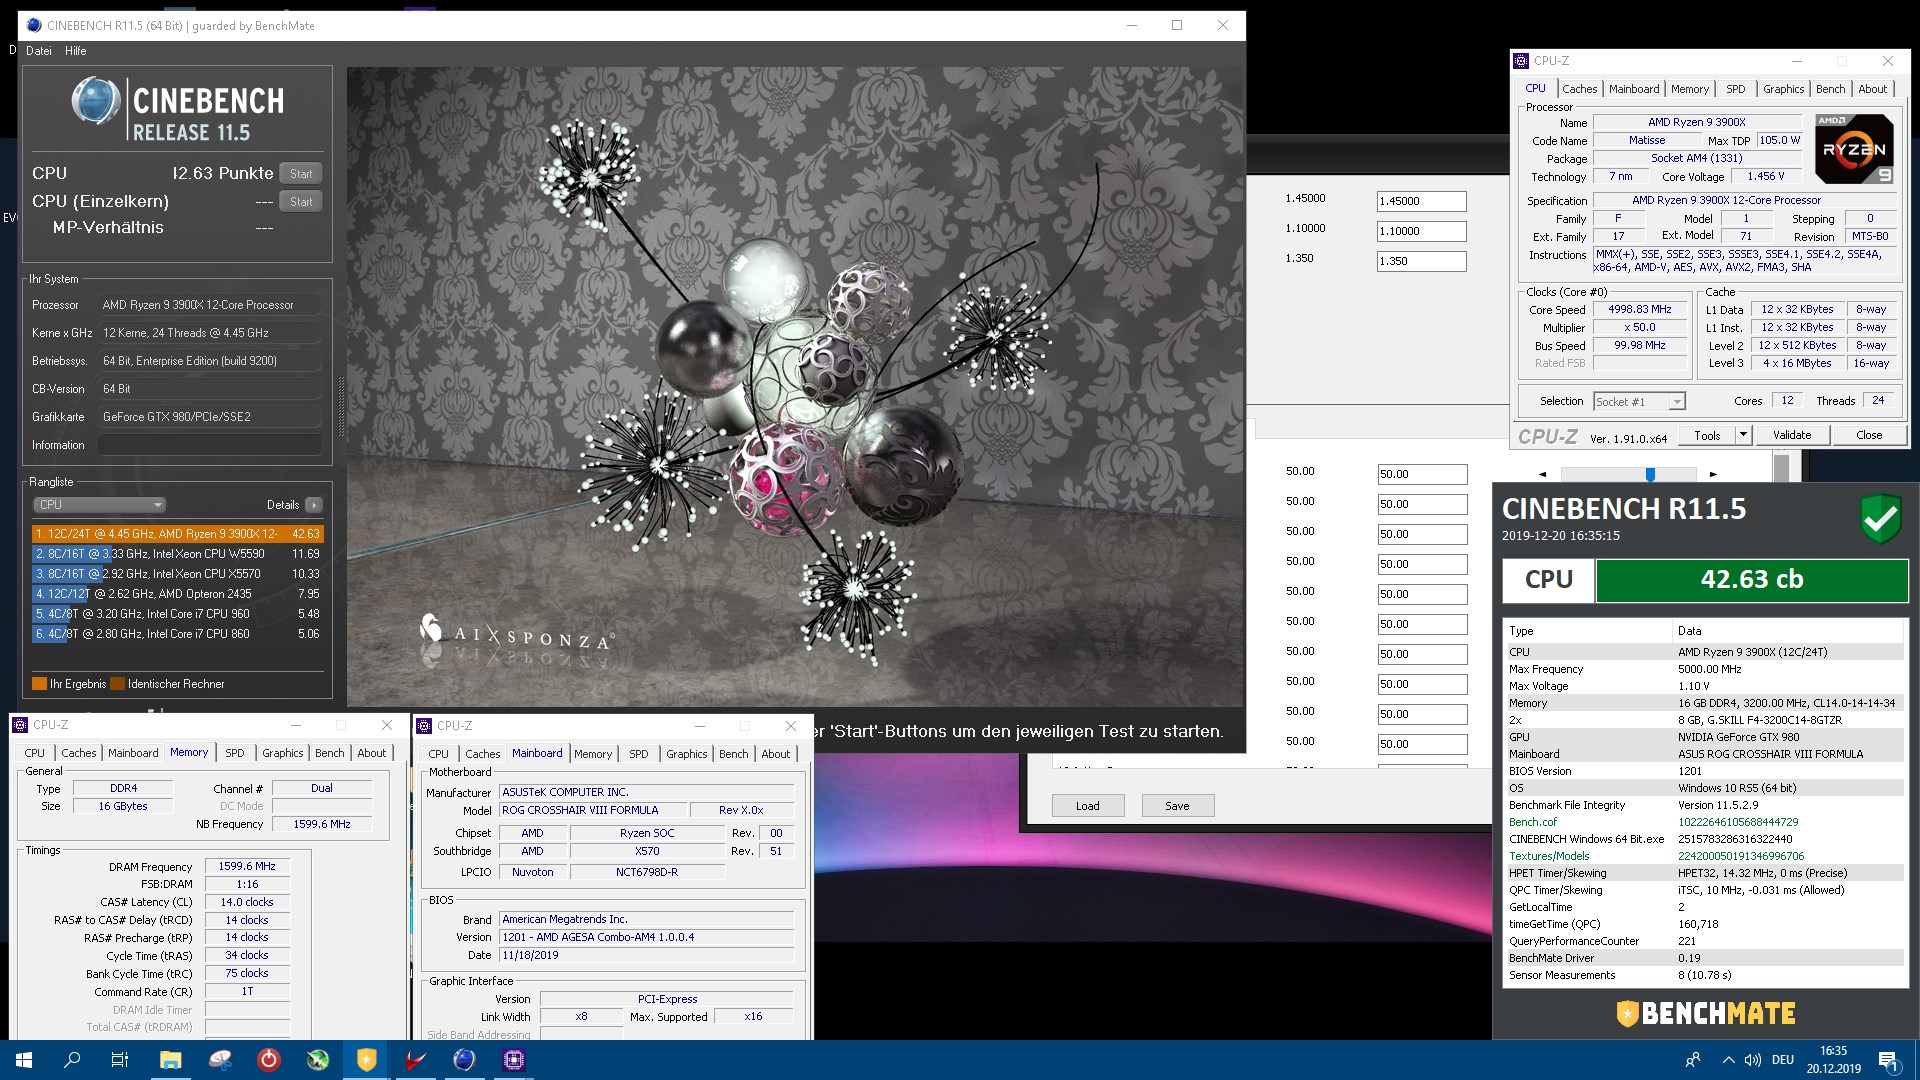Viewport: 1920px width, 1080px height.
Task: Open Windows search from the taskbar
Action: click(72, 1060)
